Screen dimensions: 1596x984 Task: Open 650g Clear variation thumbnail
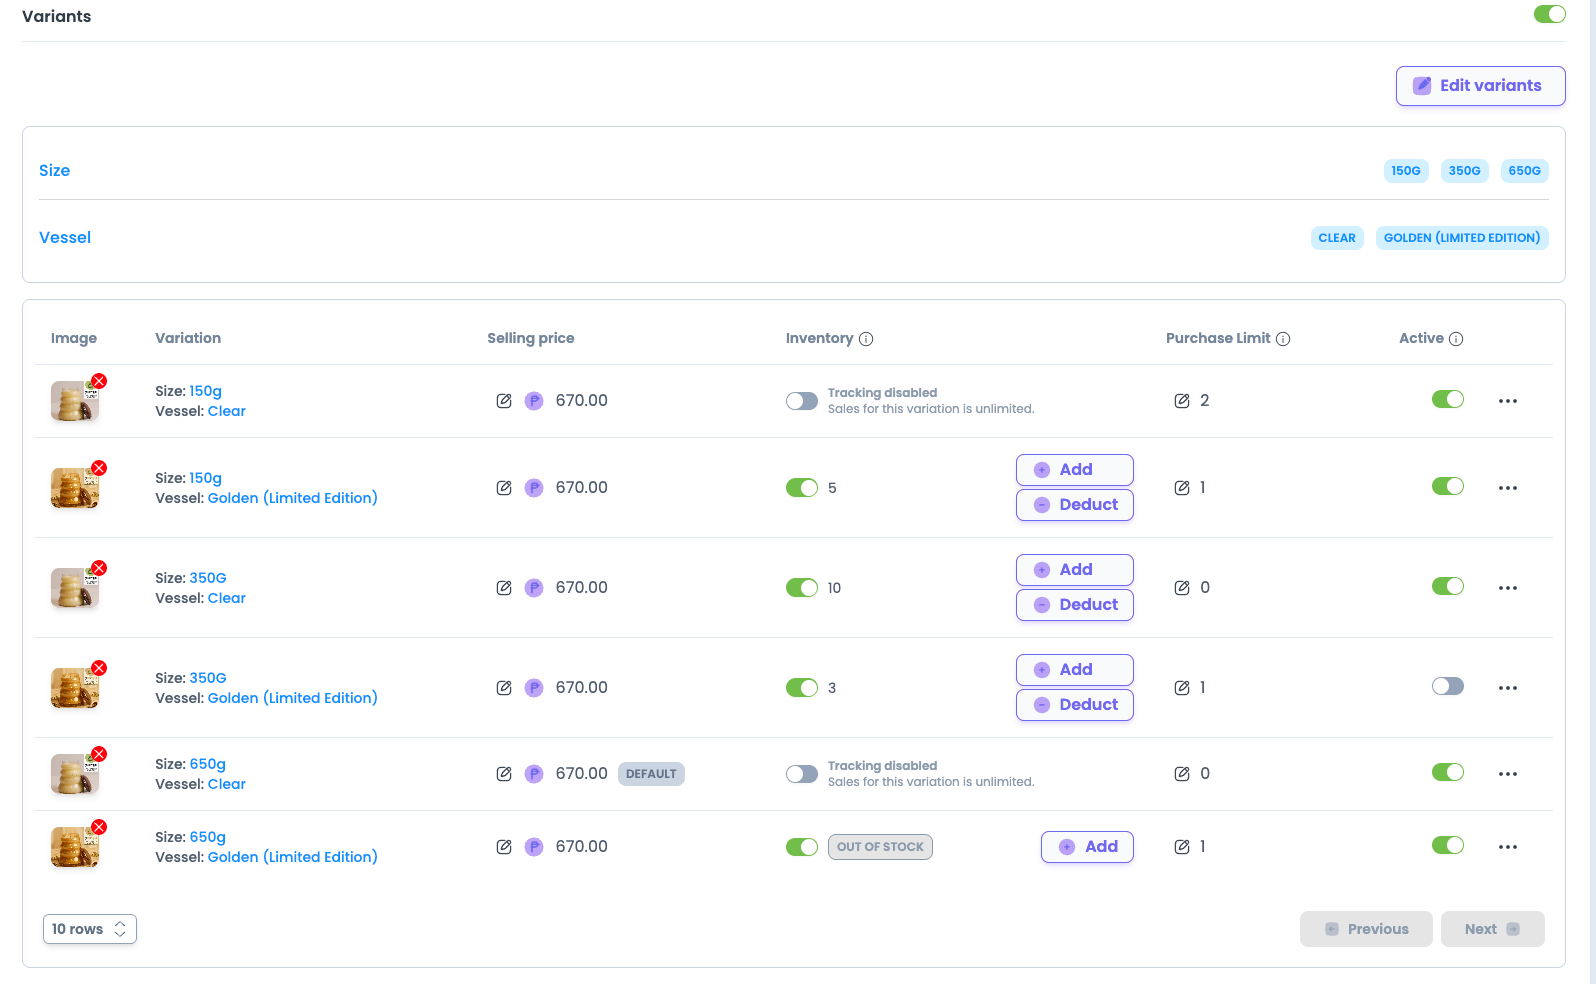pos(75,774)
